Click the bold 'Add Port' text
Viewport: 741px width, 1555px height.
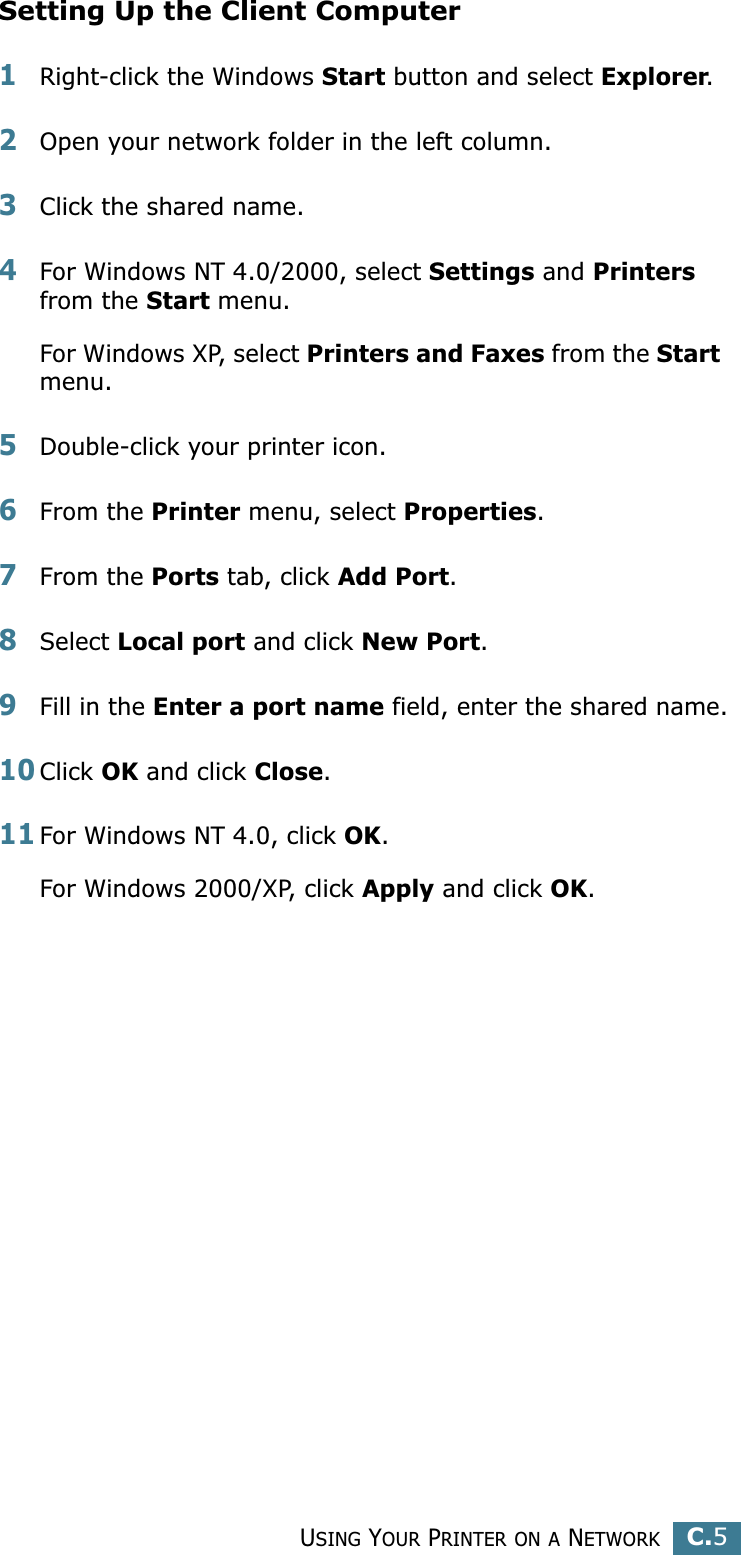(x=393, y=577)
